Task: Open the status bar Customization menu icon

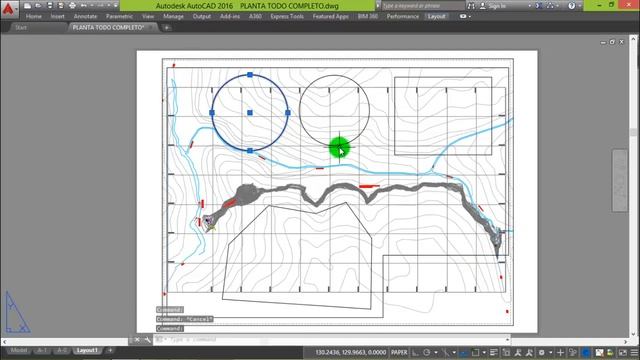Action: click(634, 352)
